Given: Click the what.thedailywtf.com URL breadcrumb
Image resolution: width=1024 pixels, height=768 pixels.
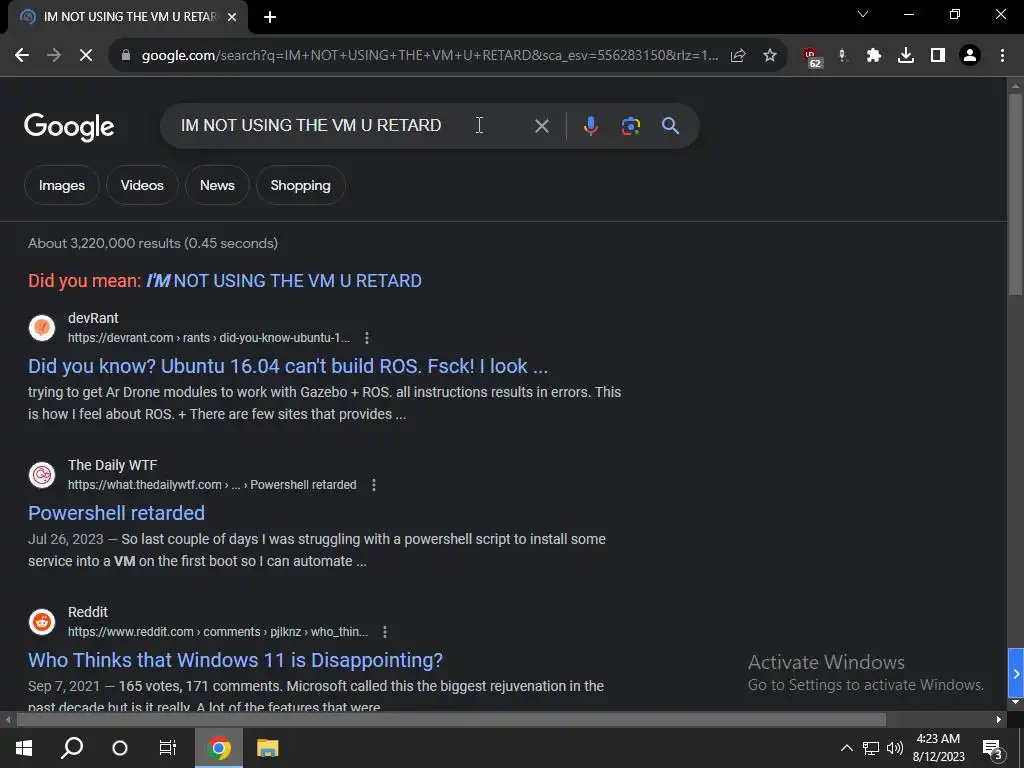Looking at the screenshot, I should [x=212, y=485].
